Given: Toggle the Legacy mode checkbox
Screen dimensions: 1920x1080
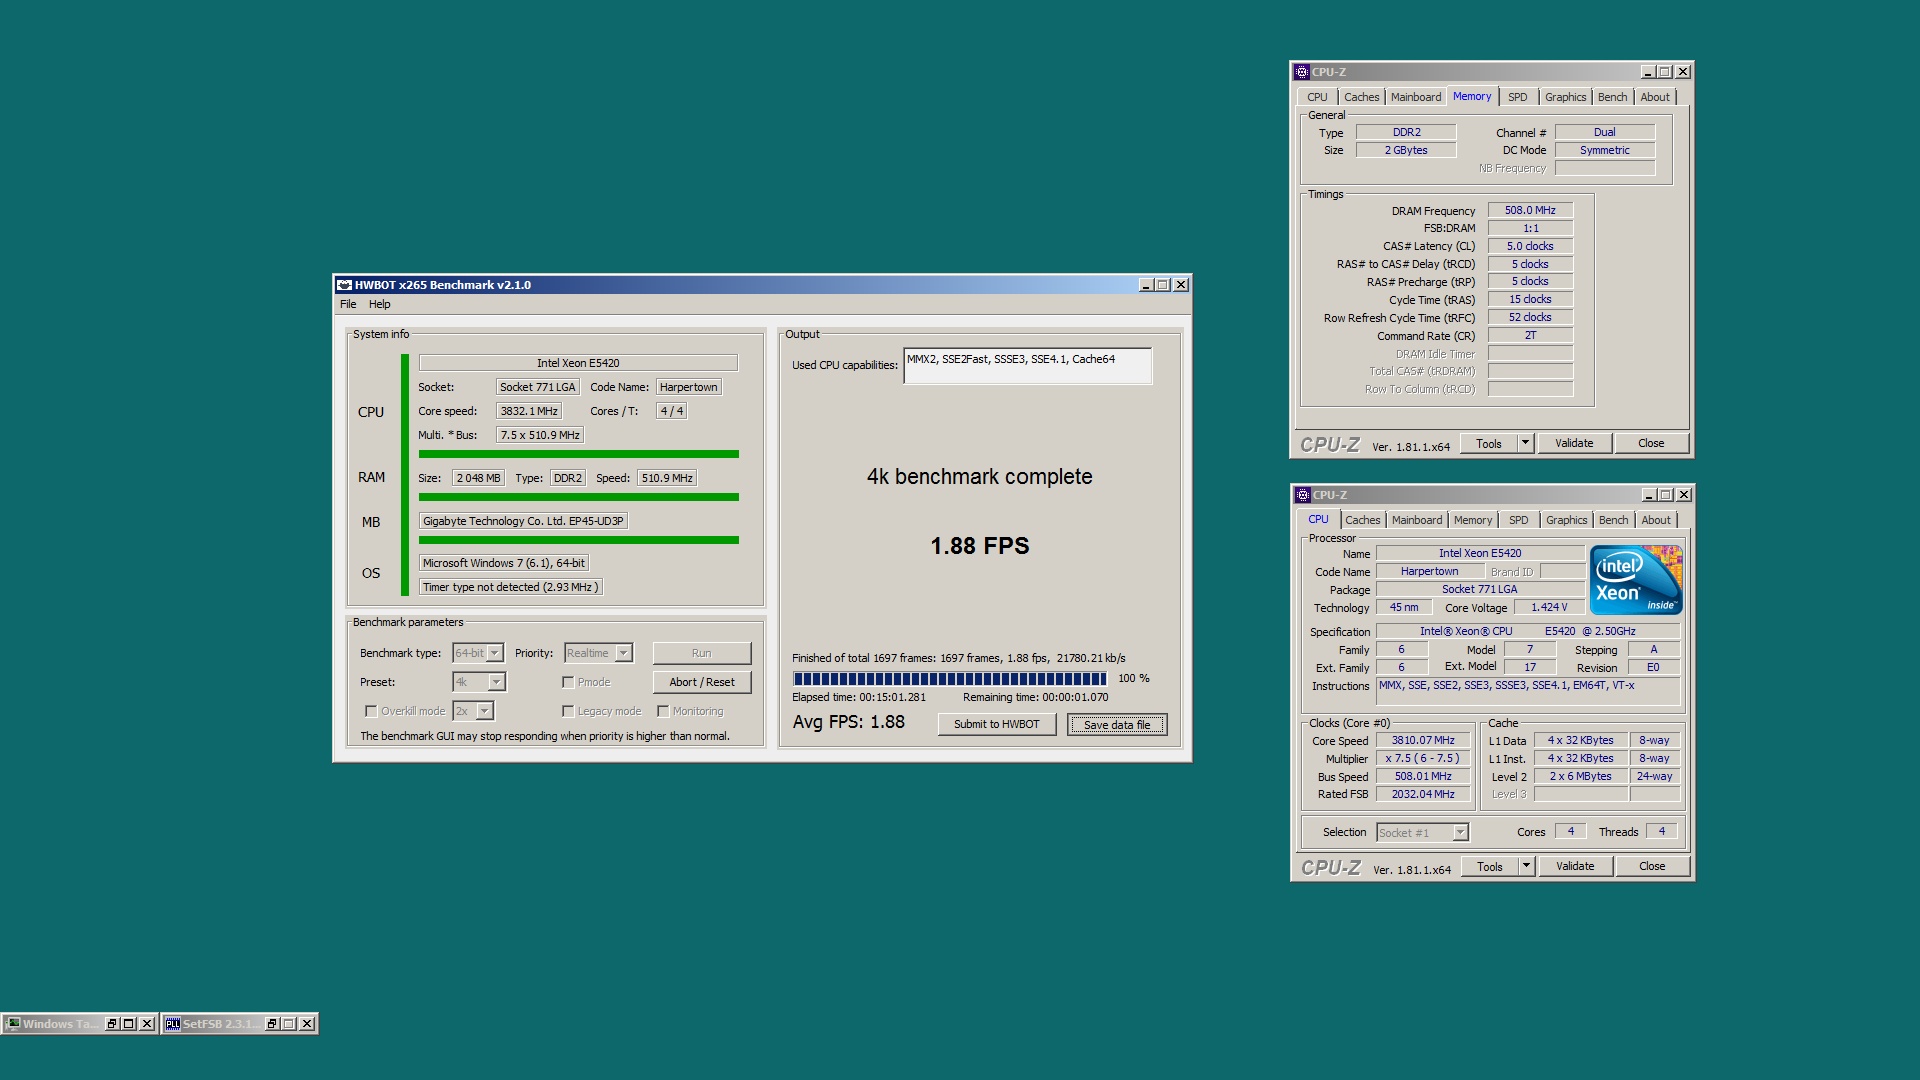Looking at the screenshot, I should tap(568, 711).
